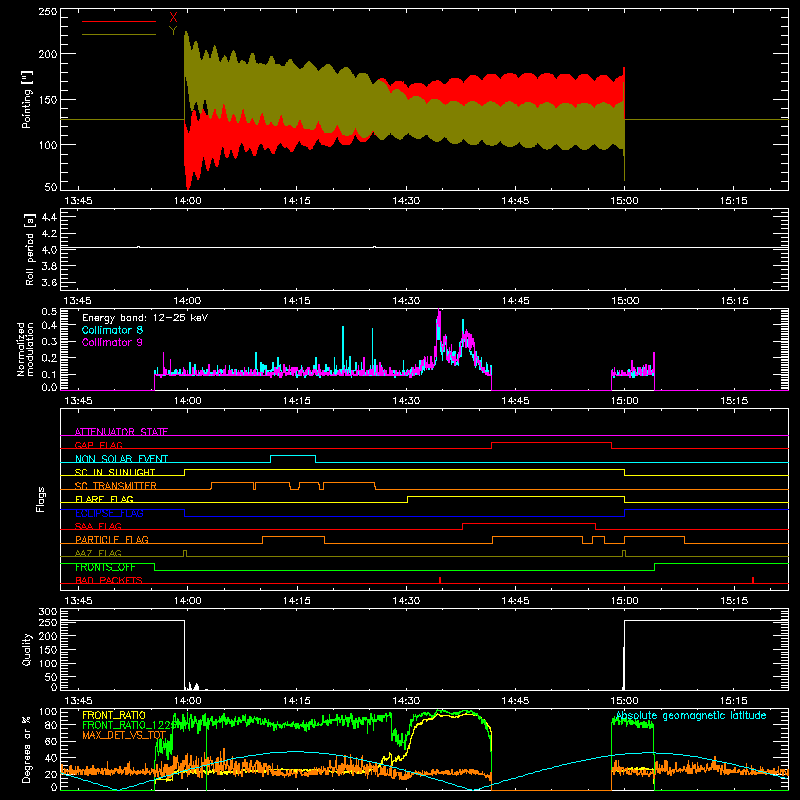
Task: Select the X legend label
Action: pos(173,18)
